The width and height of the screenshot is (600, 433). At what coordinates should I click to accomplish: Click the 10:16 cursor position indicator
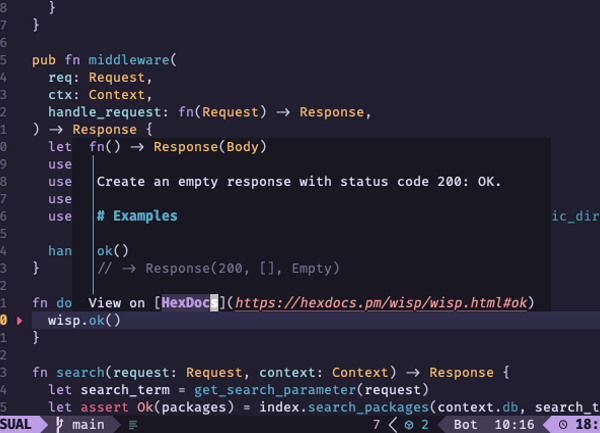point(513,425)
